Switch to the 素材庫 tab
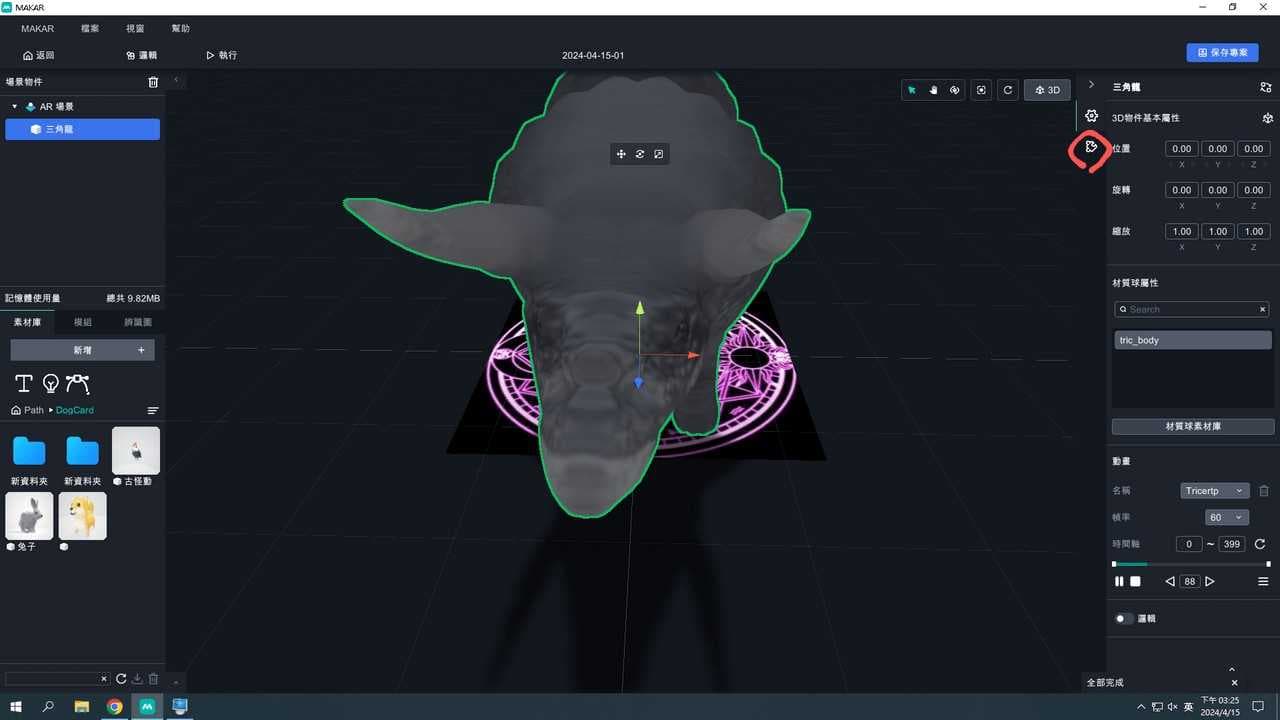Viewport: 1280px width, 720px height. [27, 322]
